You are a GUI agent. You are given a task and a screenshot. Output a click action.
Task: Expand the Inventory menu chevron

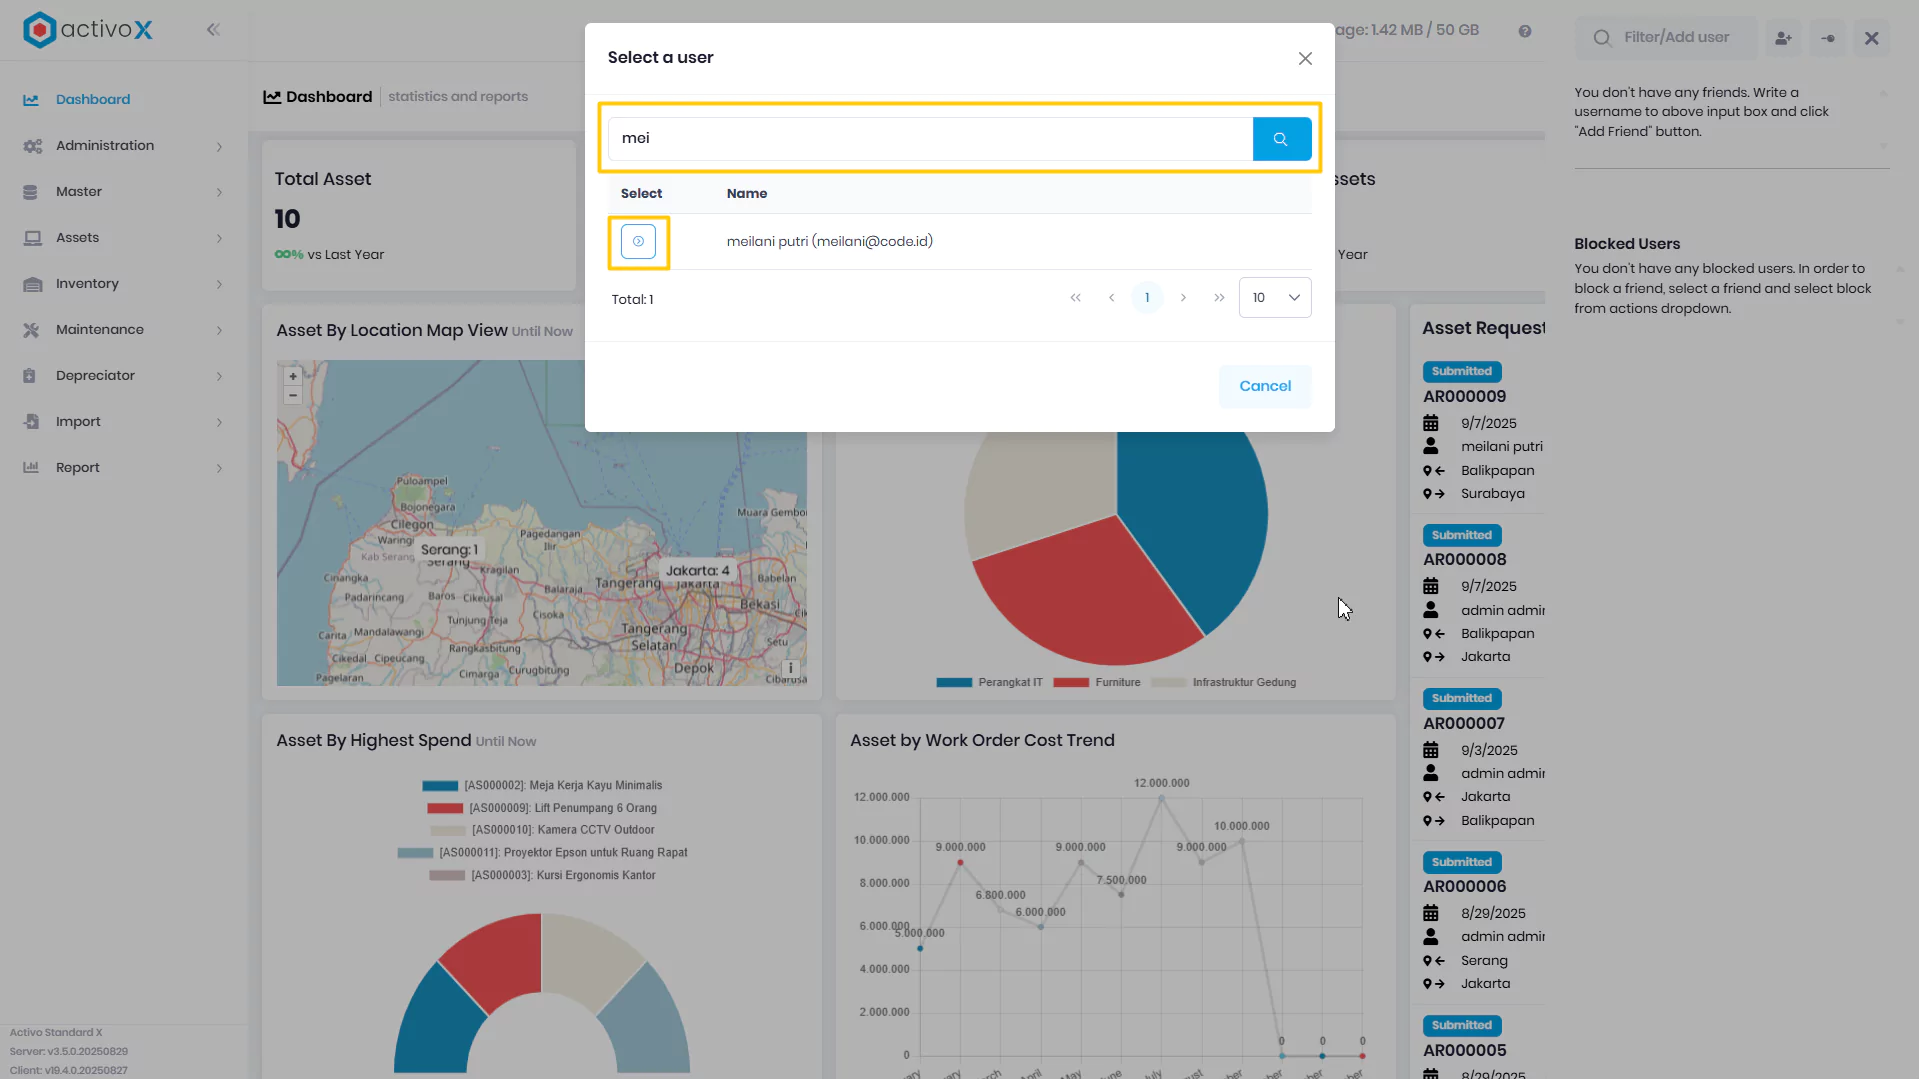tap(219, 284)
